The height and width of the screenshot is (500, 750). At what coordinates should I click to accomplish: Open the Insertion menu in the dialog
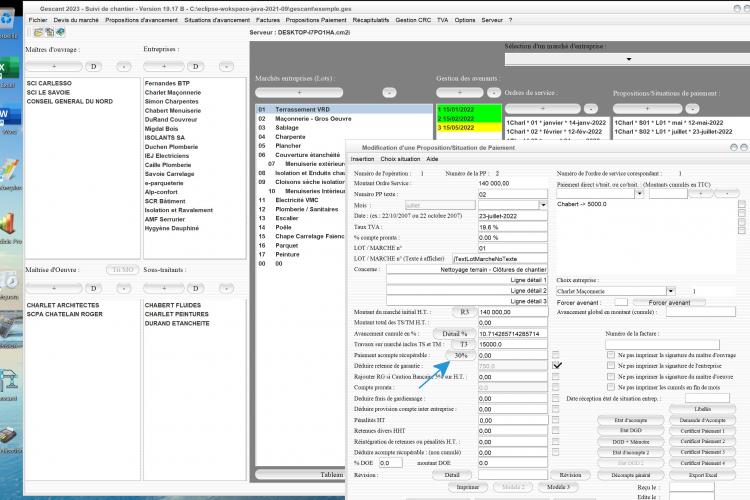[362, 159]
